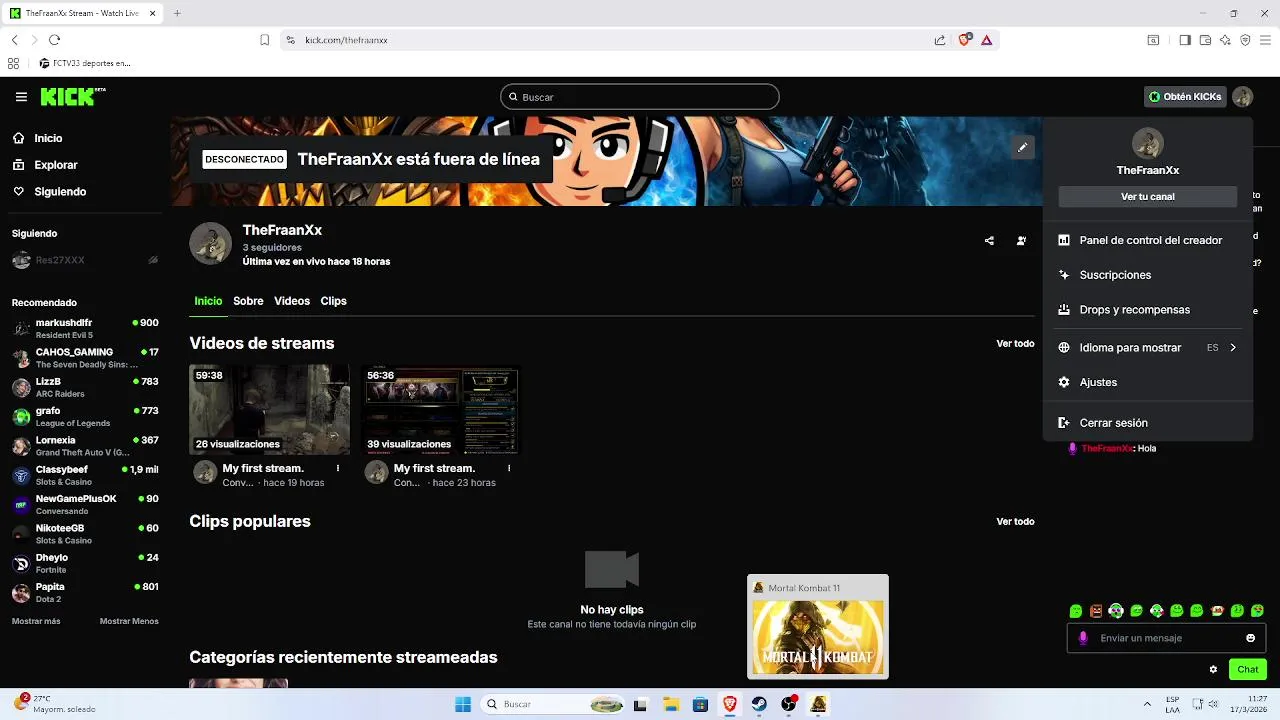Expand Idioma para mostrar submenu
The height and width of the screenshot is (720, 1280).
pos(1147,348)
